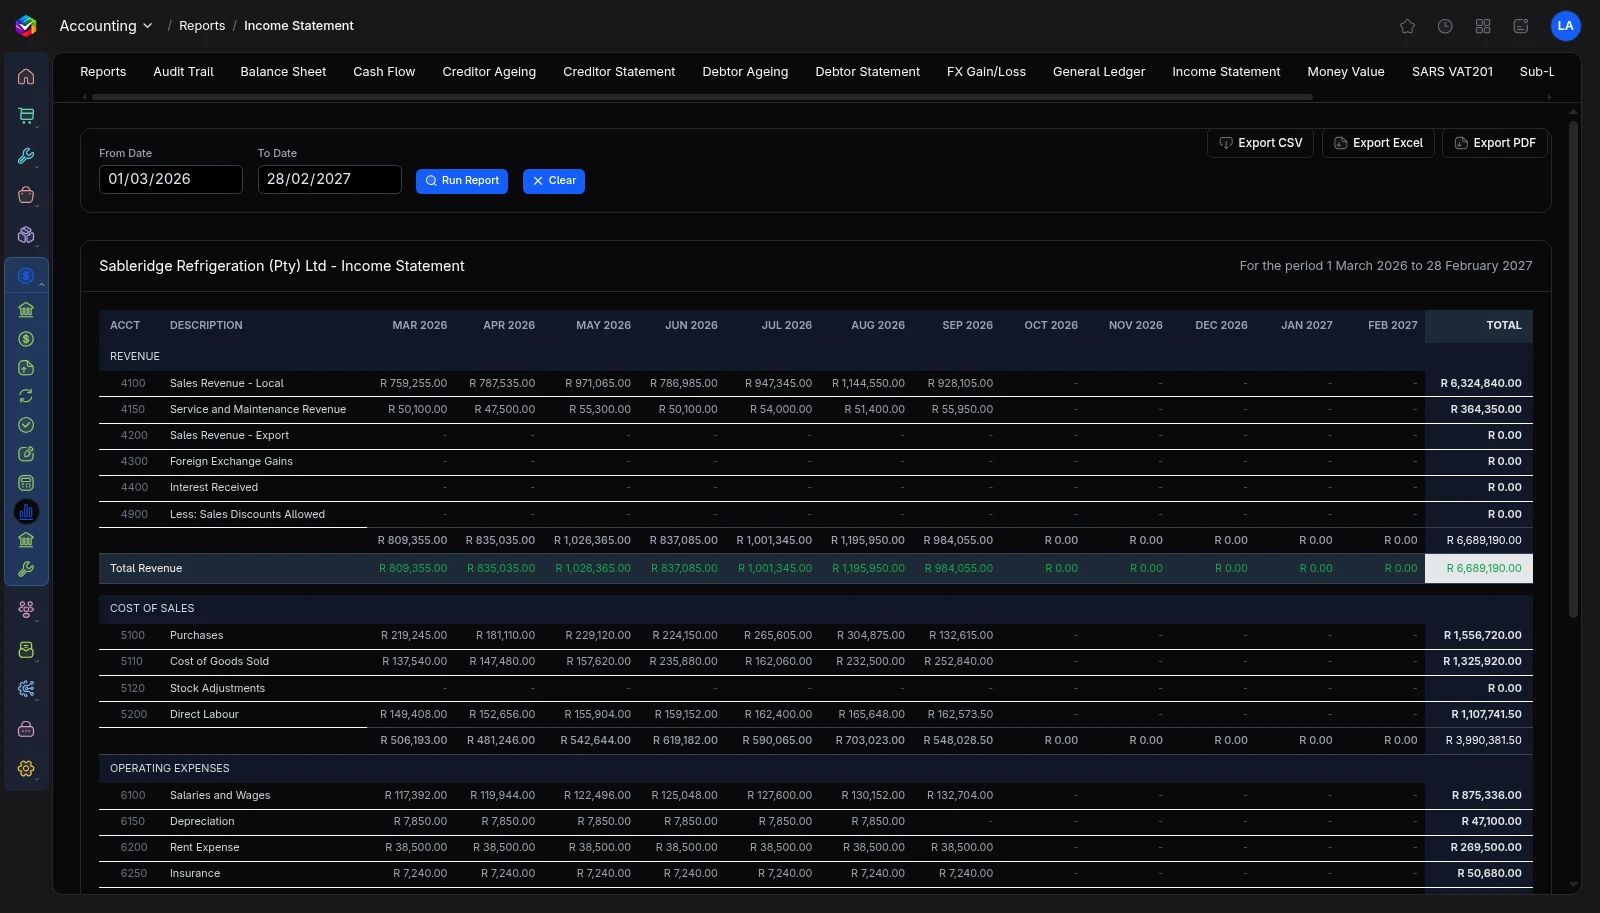Export the report as CSV
This screenshot has height=913, width=1600.
1260,143
